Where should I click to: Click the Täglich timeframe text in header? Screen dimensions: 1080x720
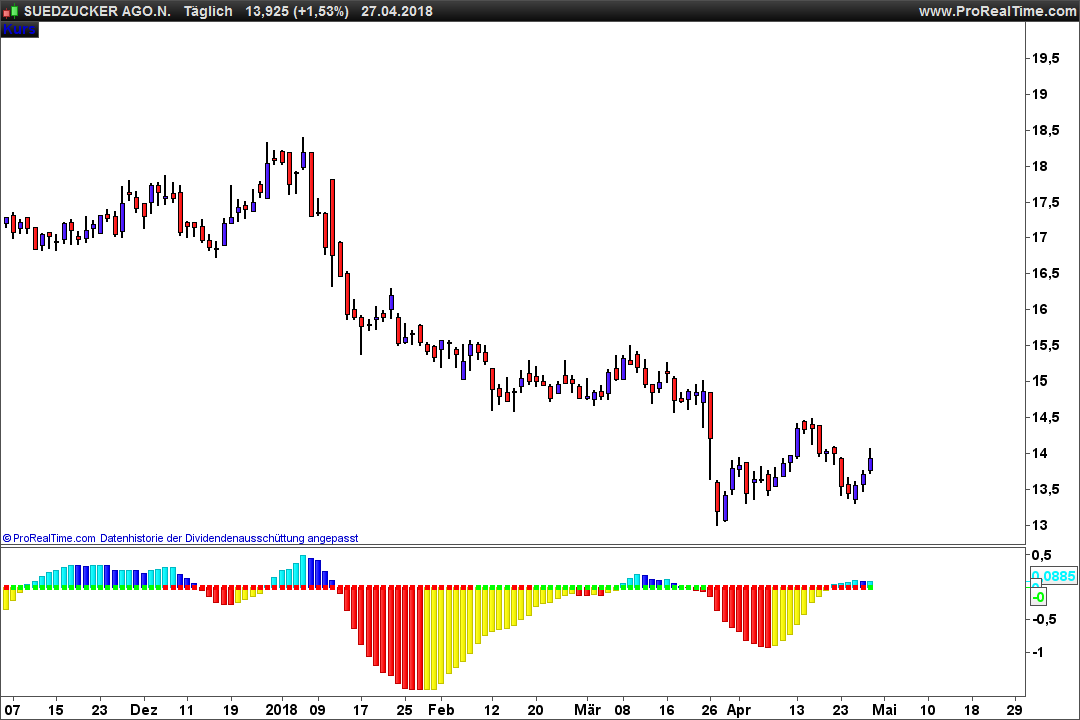[x=208, y=11]
